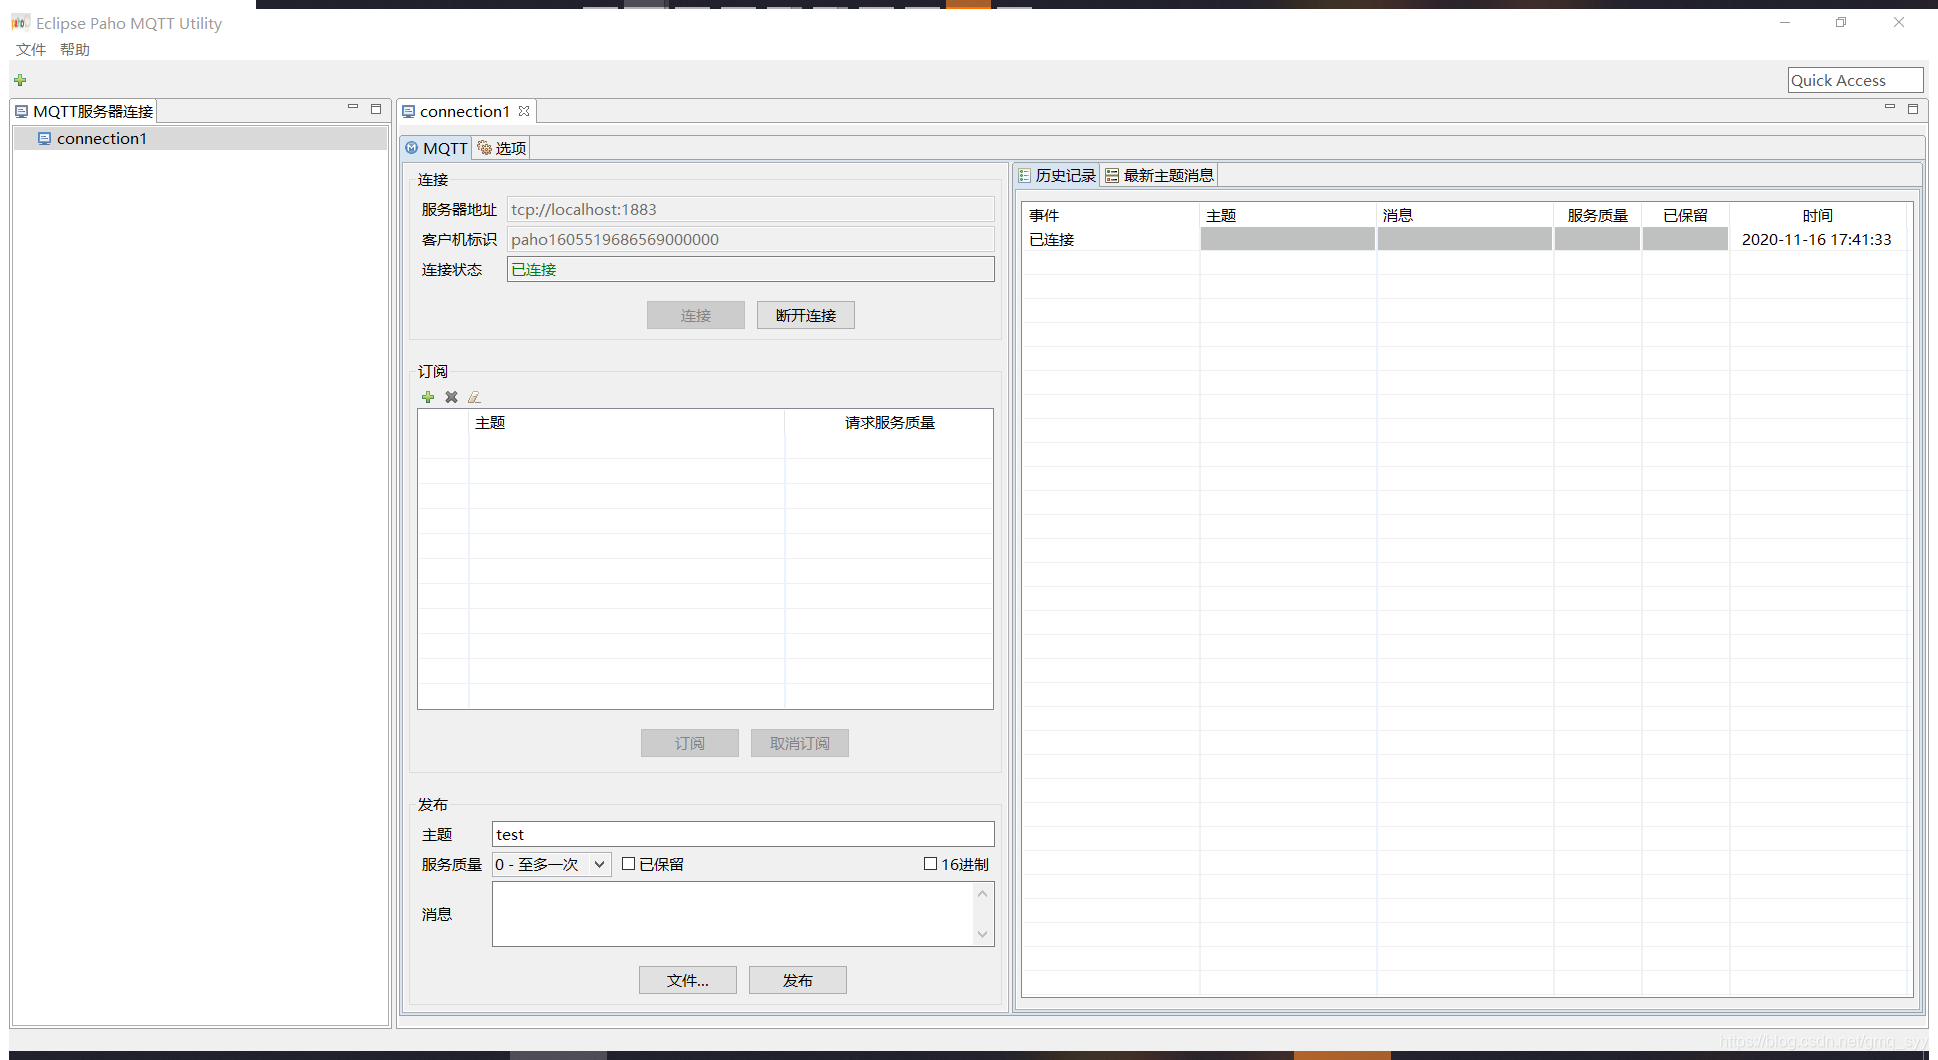Click inside the 消息 text area

732,914
